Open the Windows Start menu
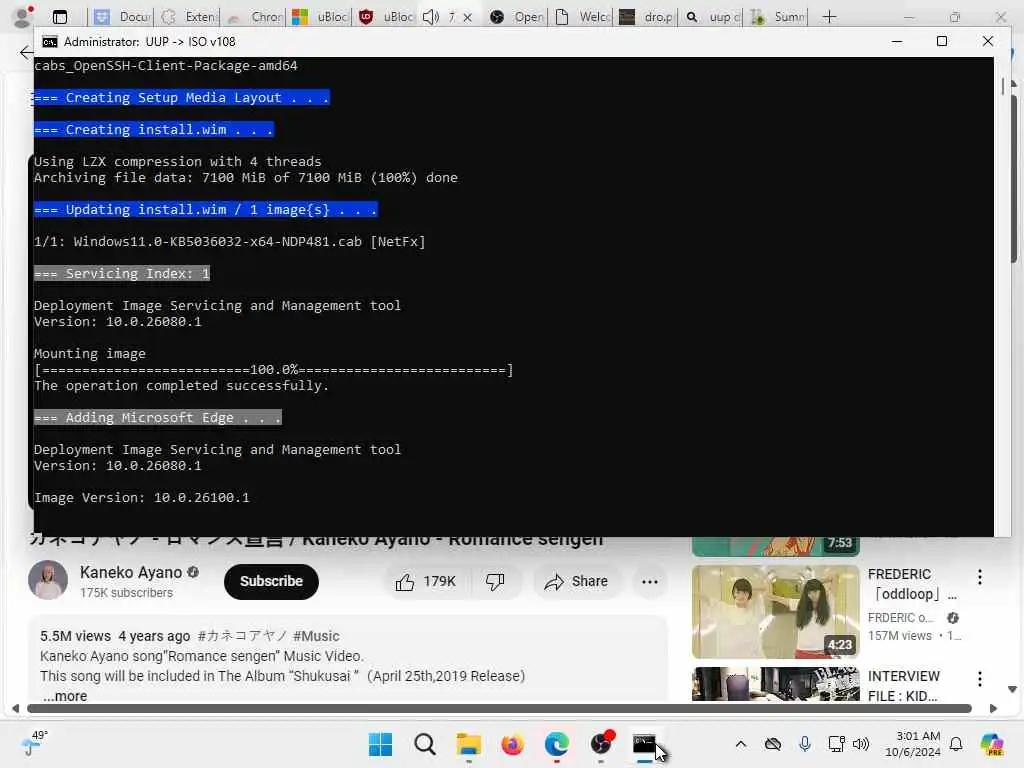 (x=380, y=744)
